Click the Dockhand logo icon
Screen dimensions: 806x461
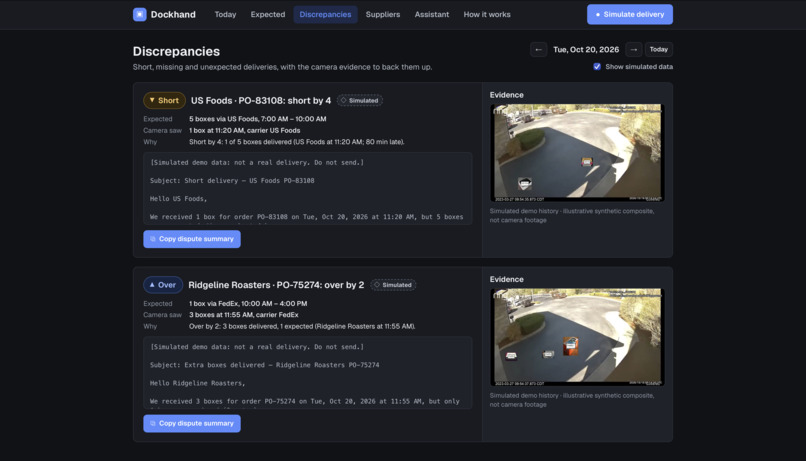coord(139,14)
